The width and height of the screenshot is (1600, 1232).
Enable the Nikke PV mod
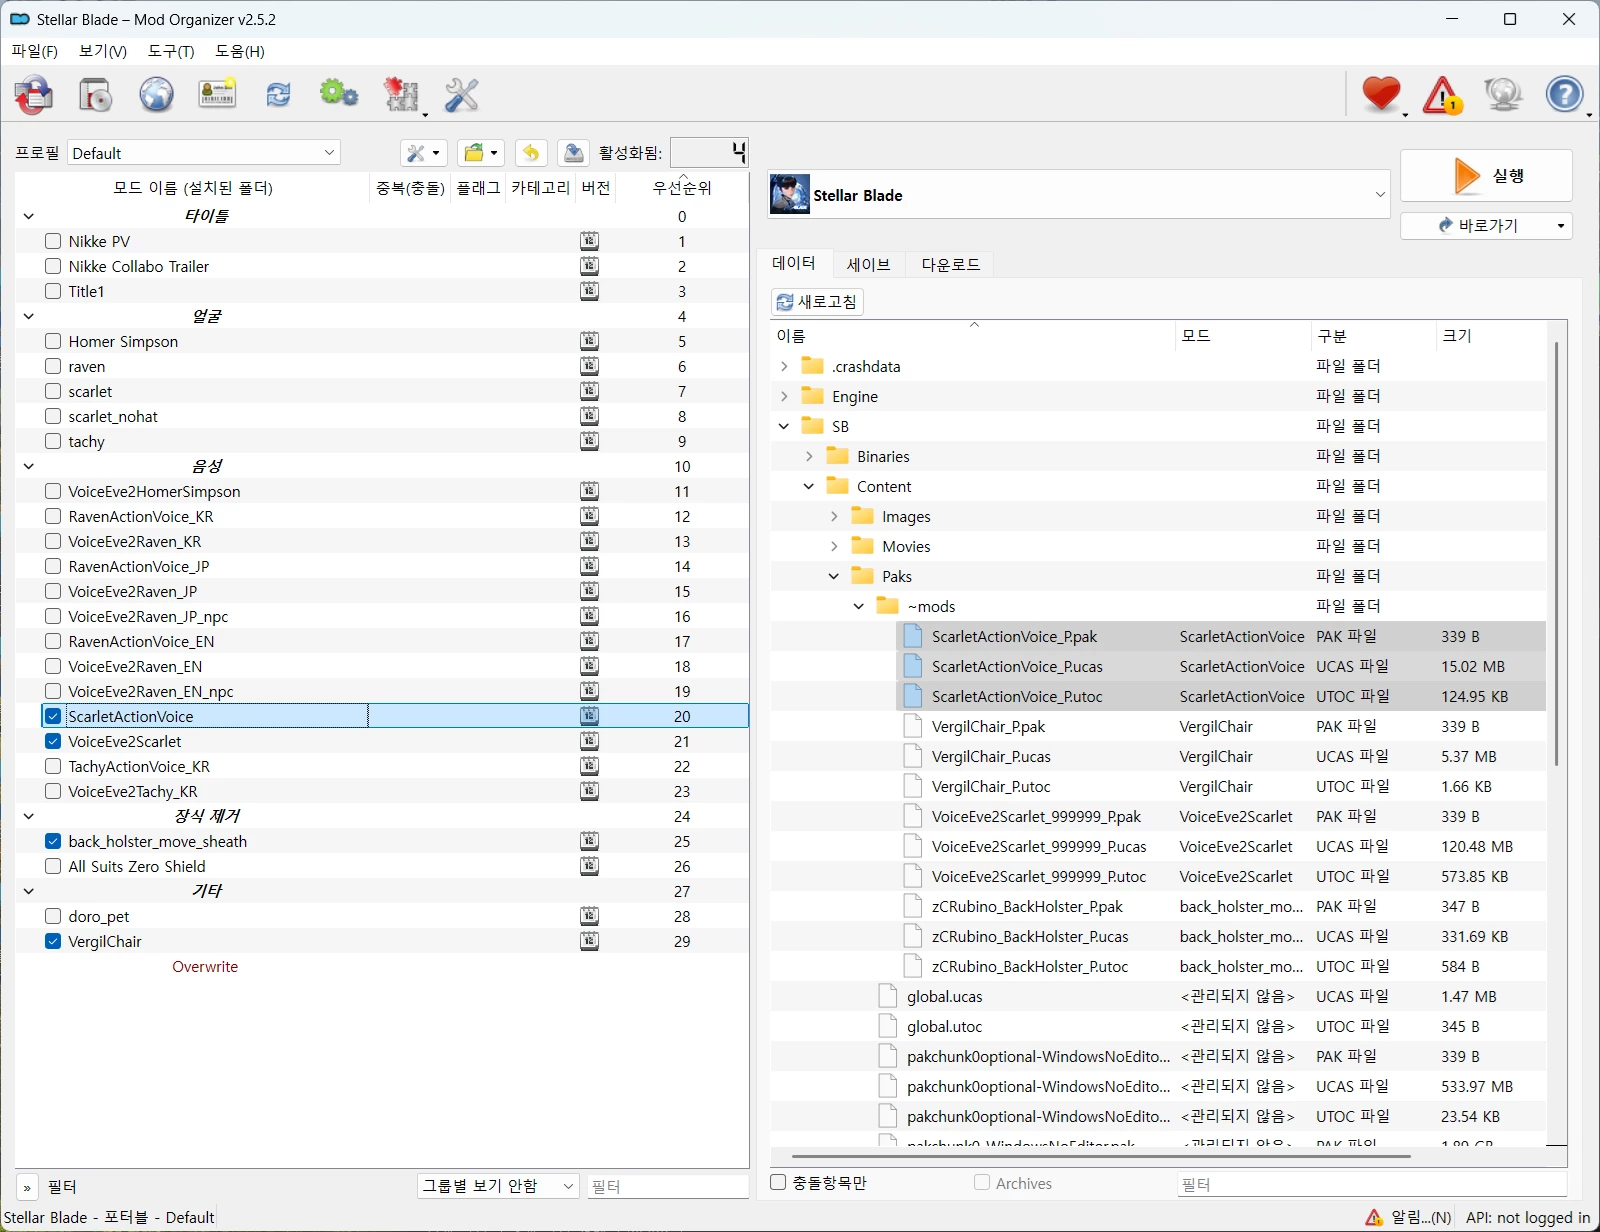point(53,241)
